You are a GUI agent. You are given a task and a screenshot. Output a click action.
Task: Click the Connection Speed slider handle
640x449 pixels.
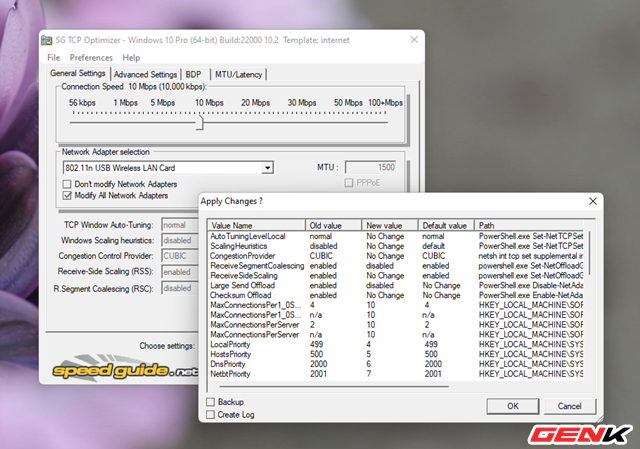[200, 122]
